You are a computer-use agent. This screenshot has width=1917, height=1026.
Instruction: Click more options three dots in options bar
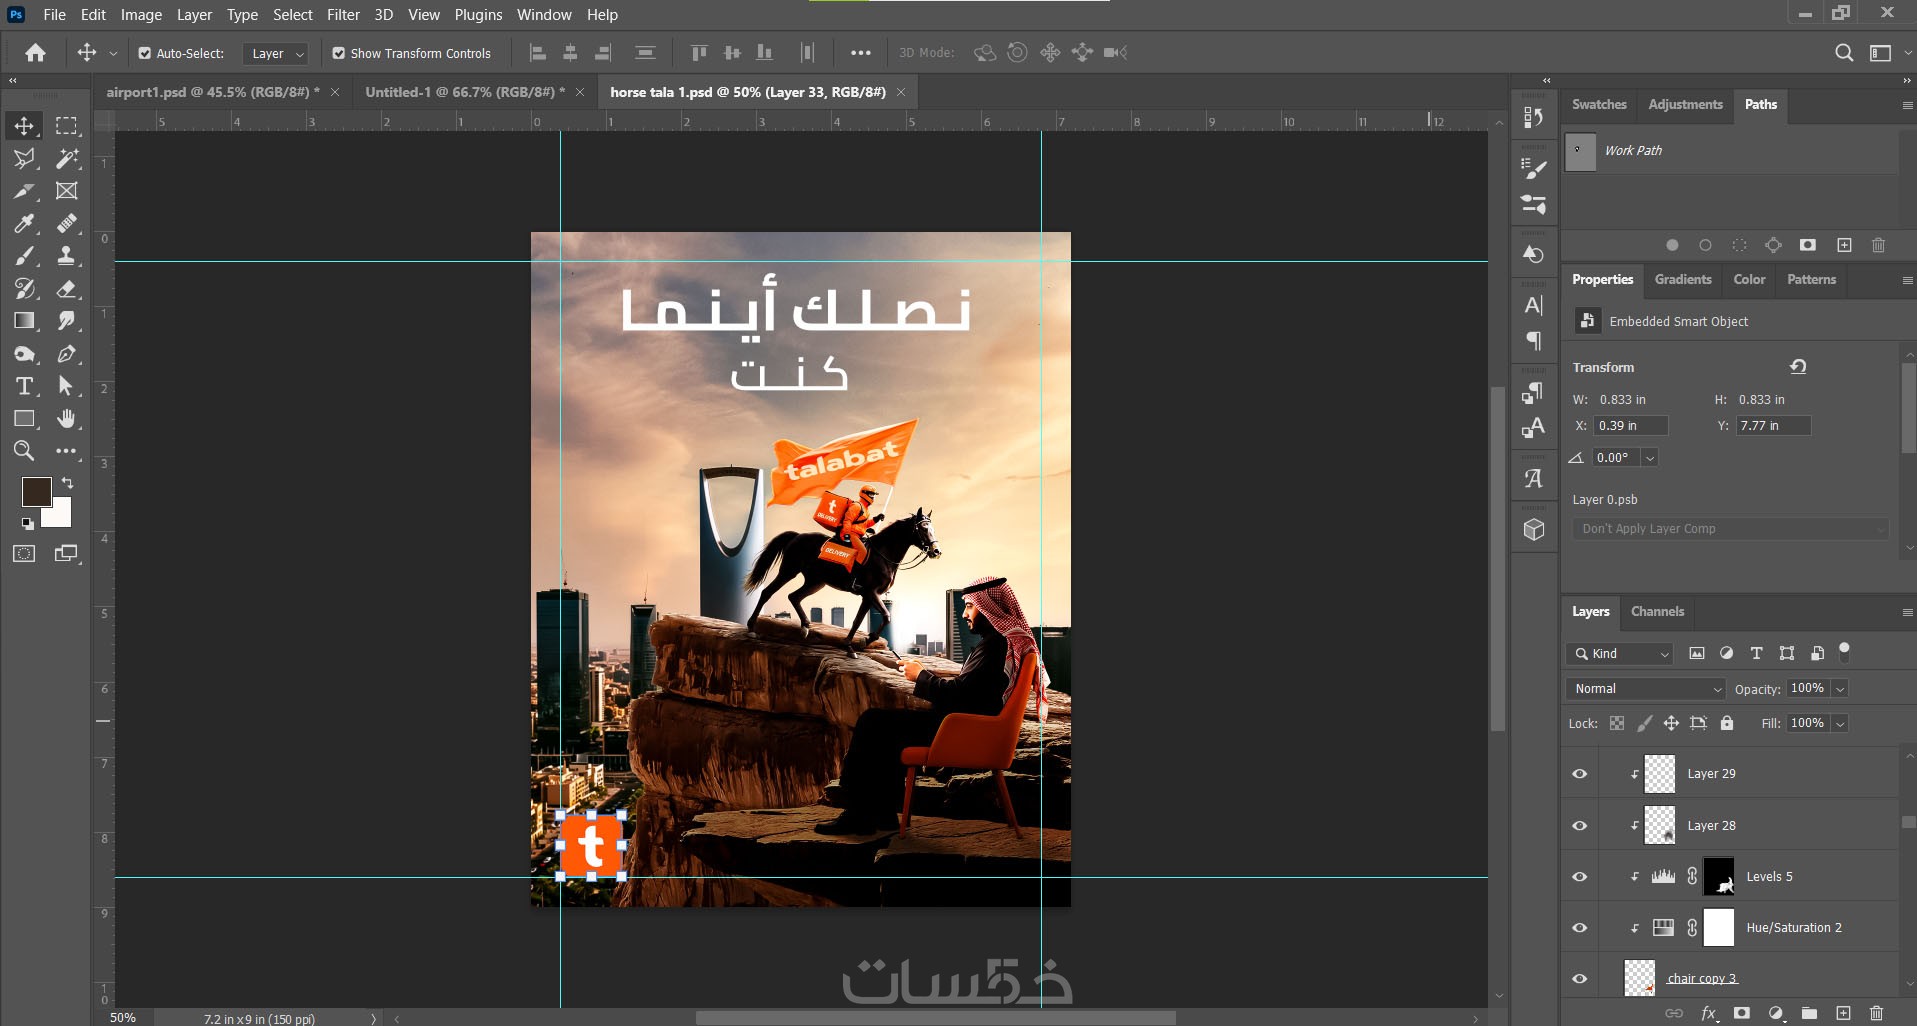coord(860,53)
